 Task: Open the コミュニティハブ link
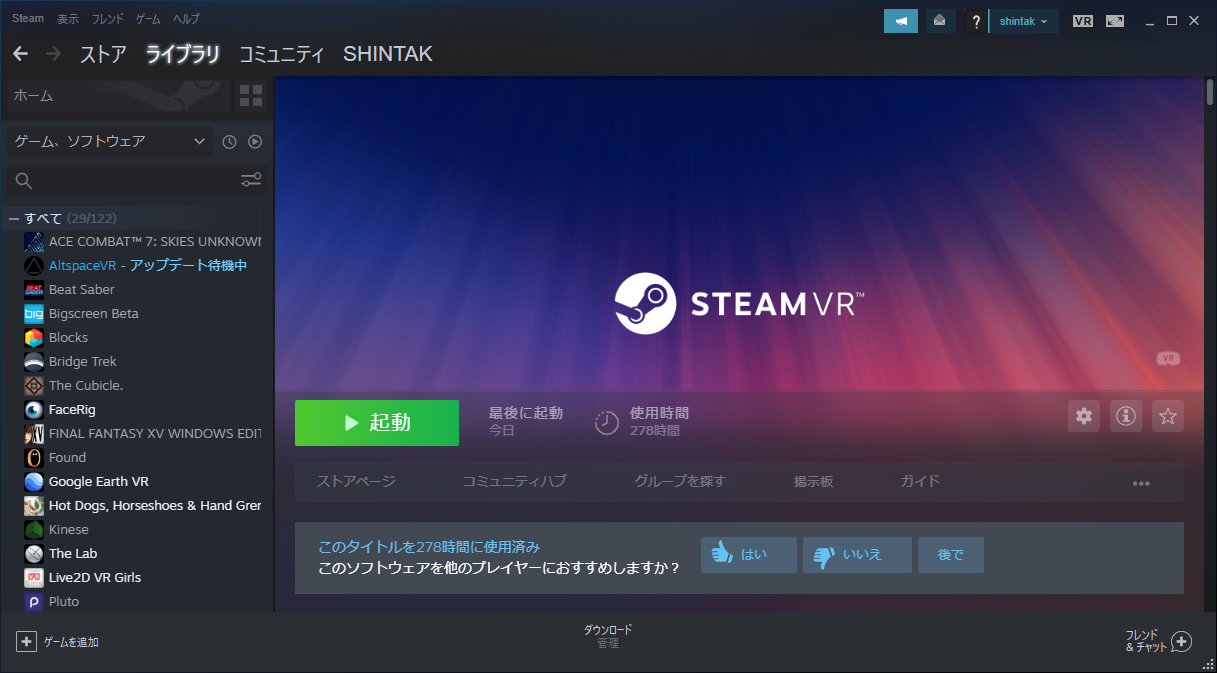point(514,481)
